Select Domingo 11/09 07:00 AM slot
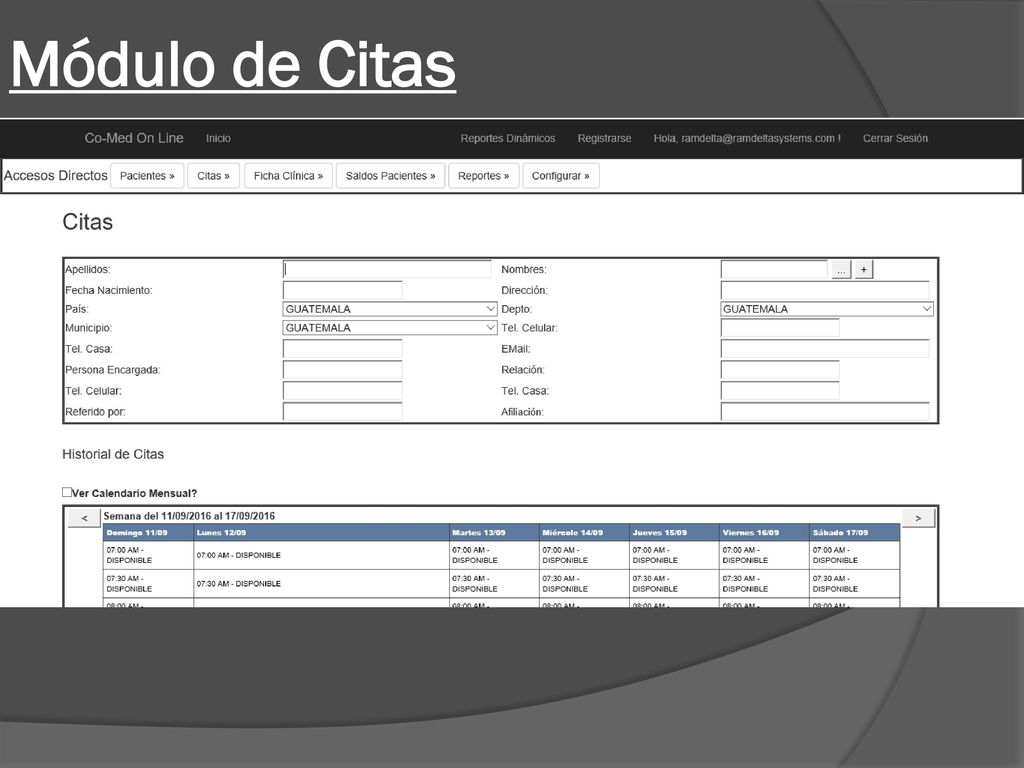This screenshot has width=1024, height=768. tap(148, 555)
